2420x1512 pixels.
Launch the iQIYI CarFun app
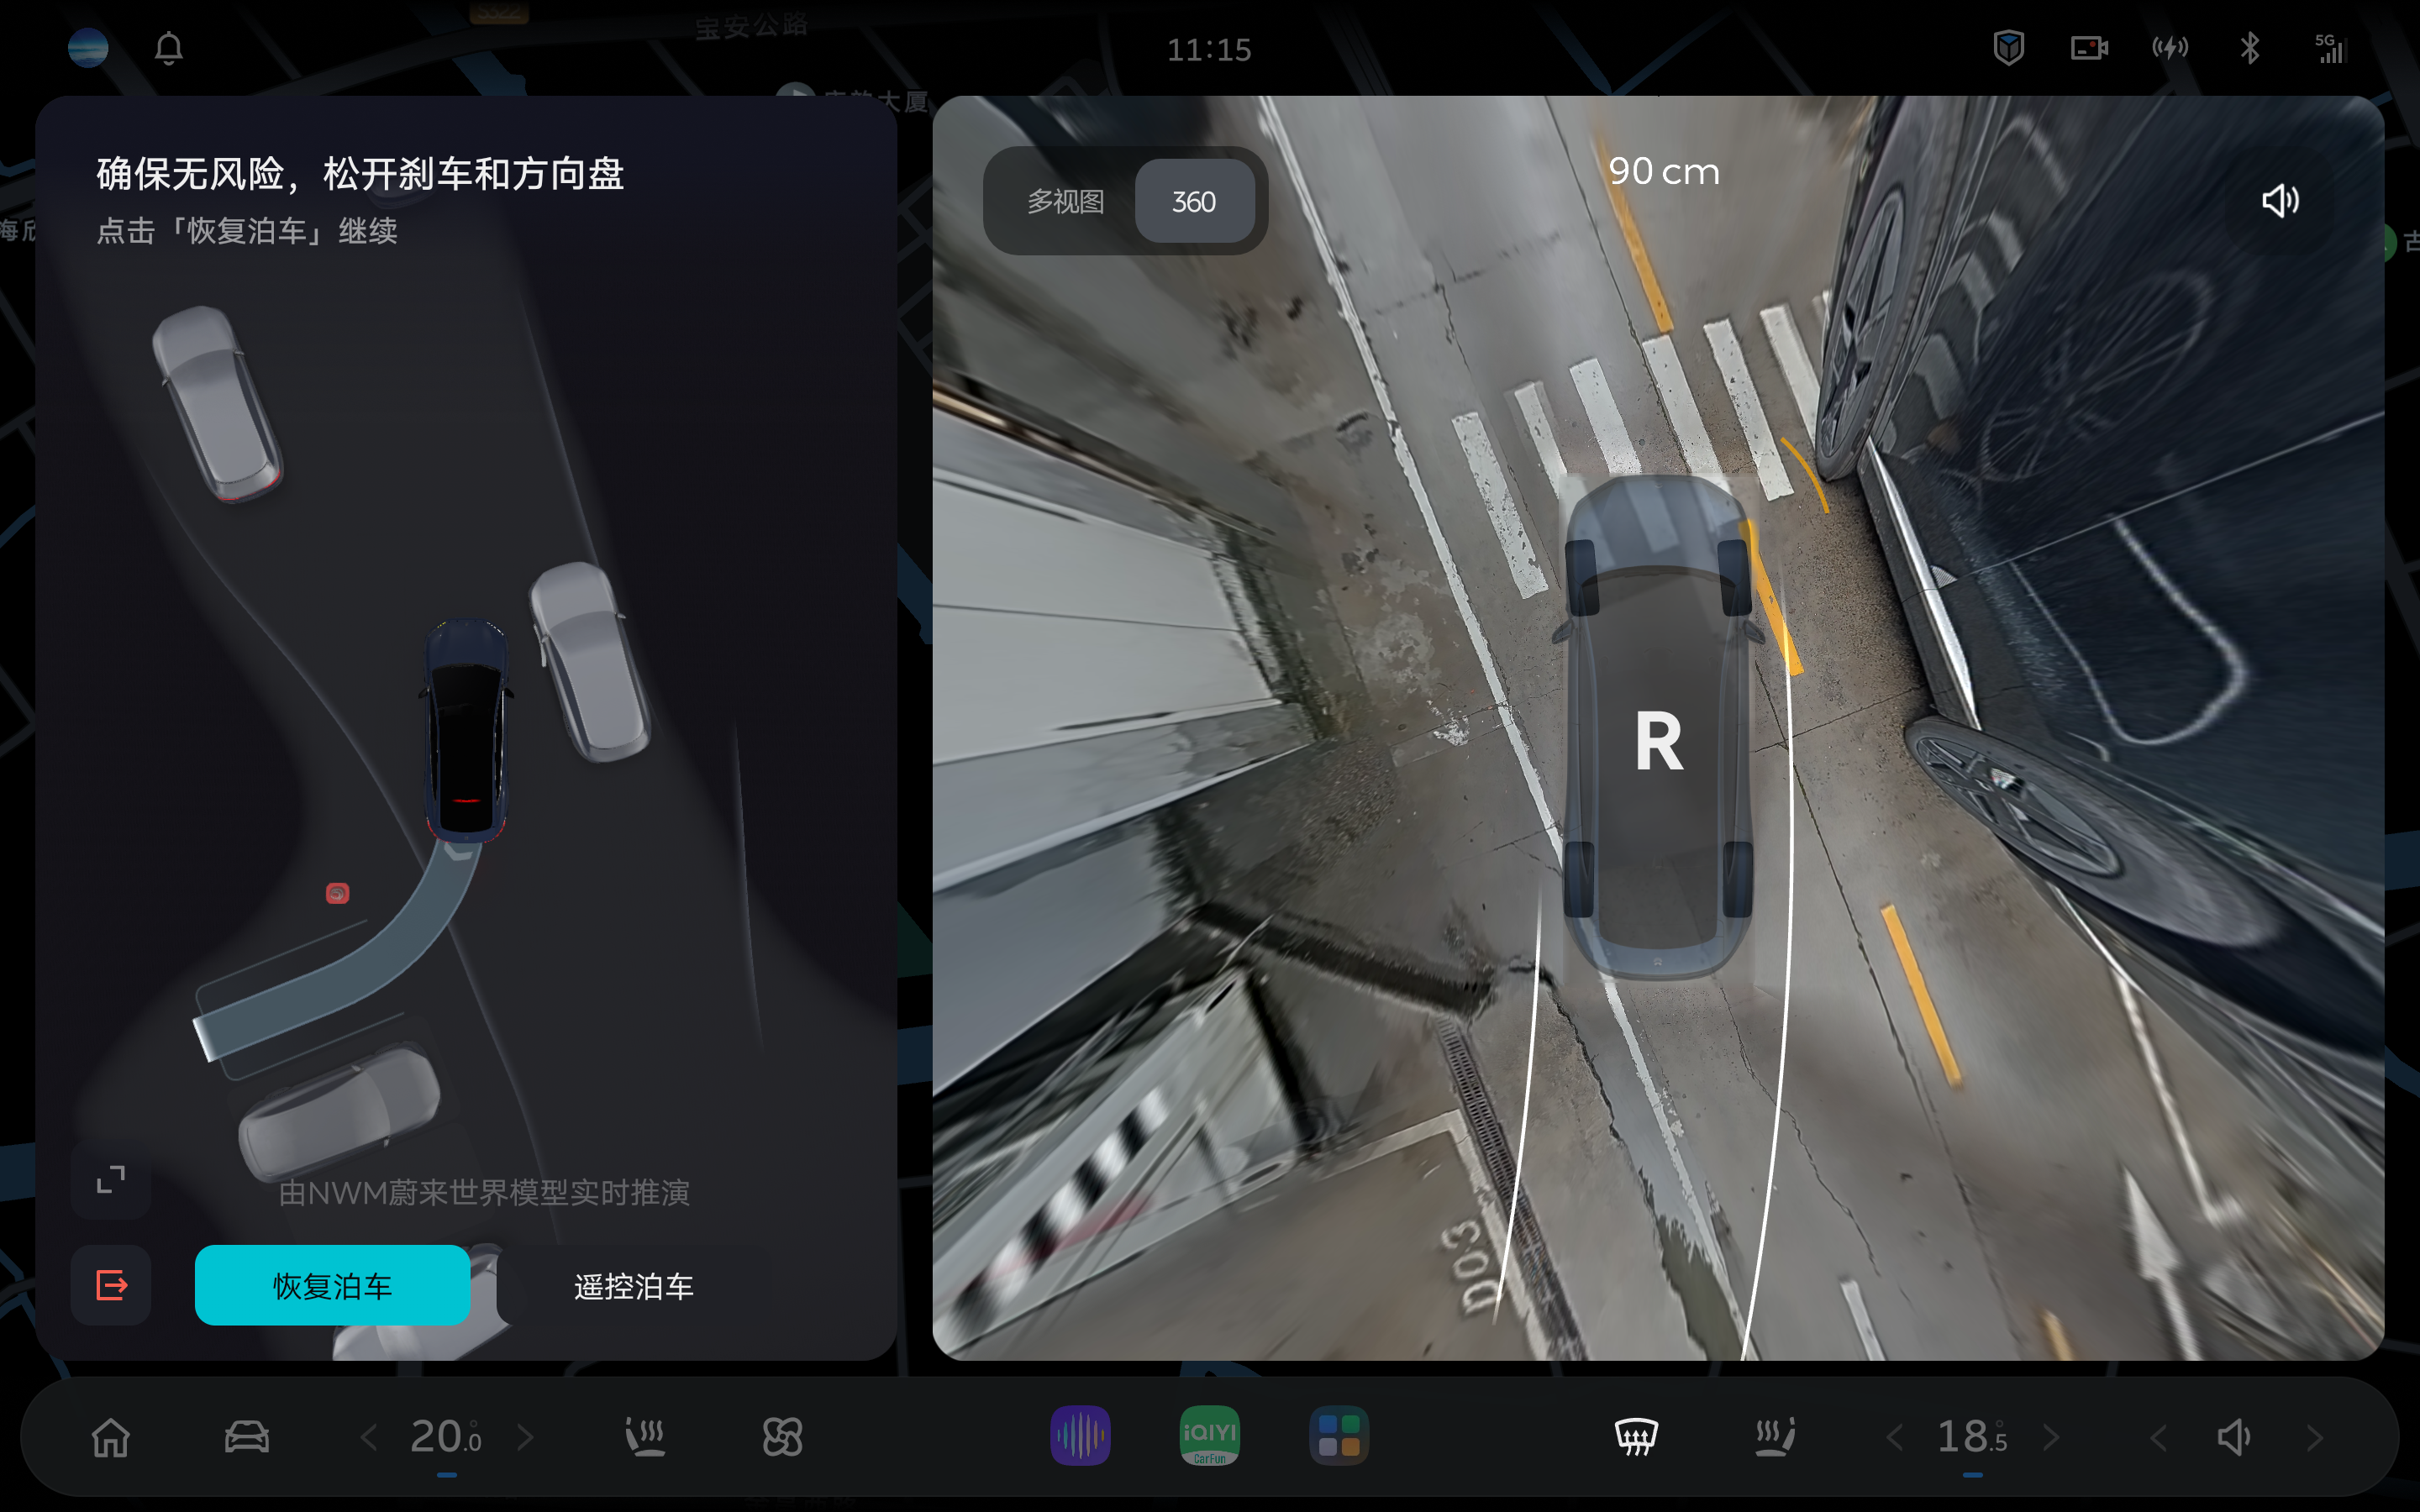coord(1209,1436)
